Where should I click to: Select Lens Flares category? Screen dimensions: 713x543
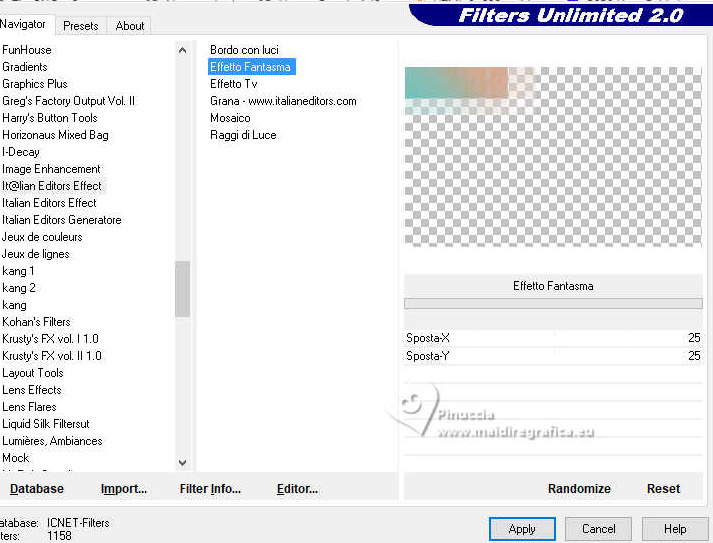coord(30,407)
